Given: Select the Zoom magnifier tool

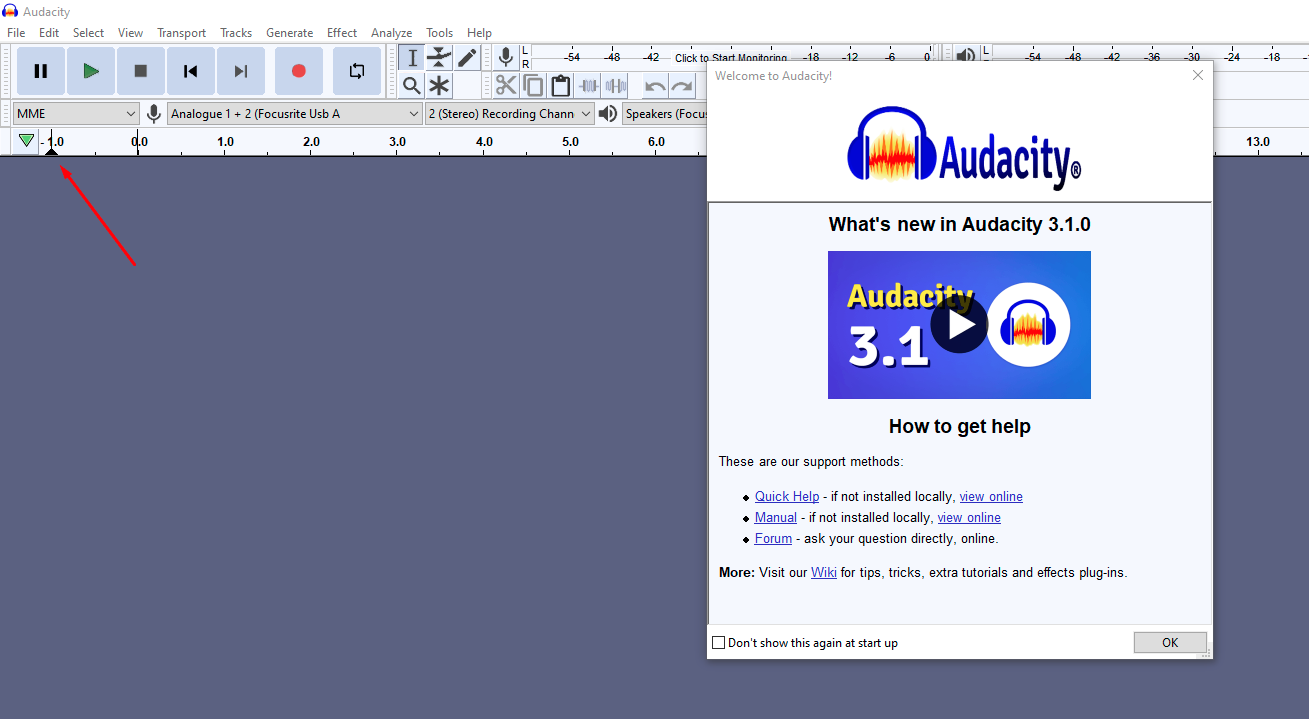Looking at the screenshot, I should point(412,86).
